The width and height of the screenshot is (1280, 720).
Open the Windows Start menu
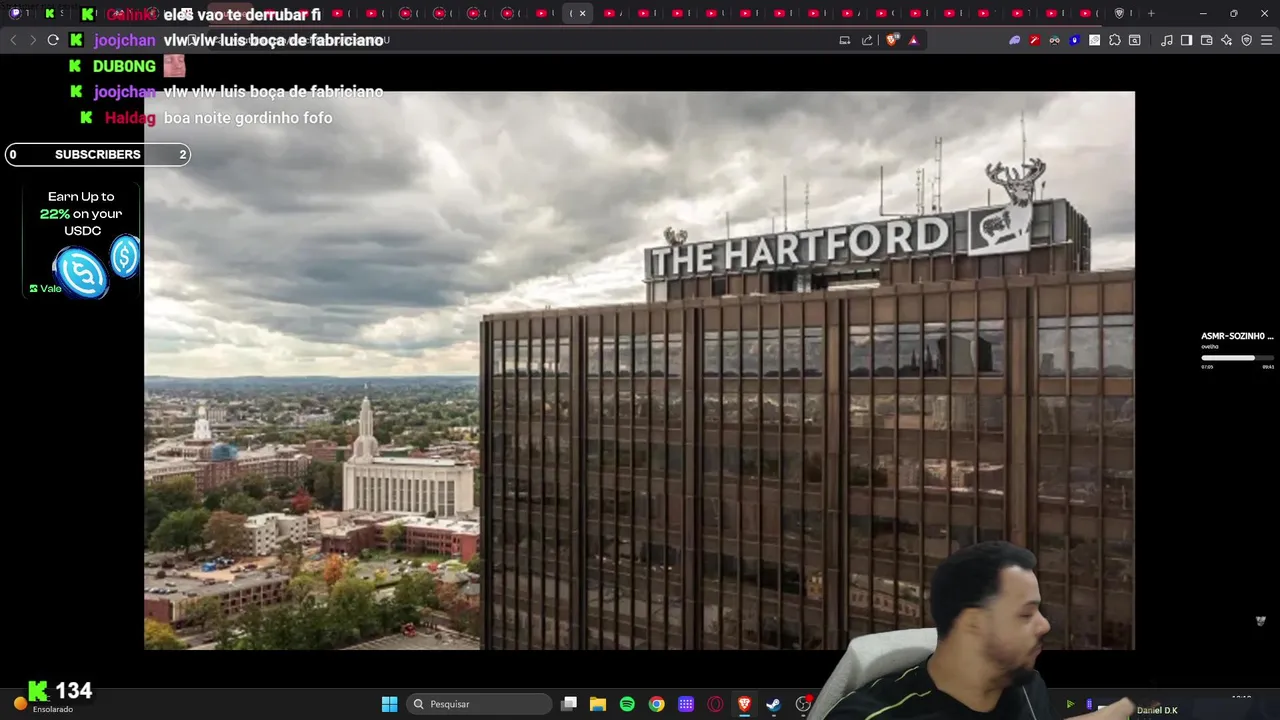[389, 704]
